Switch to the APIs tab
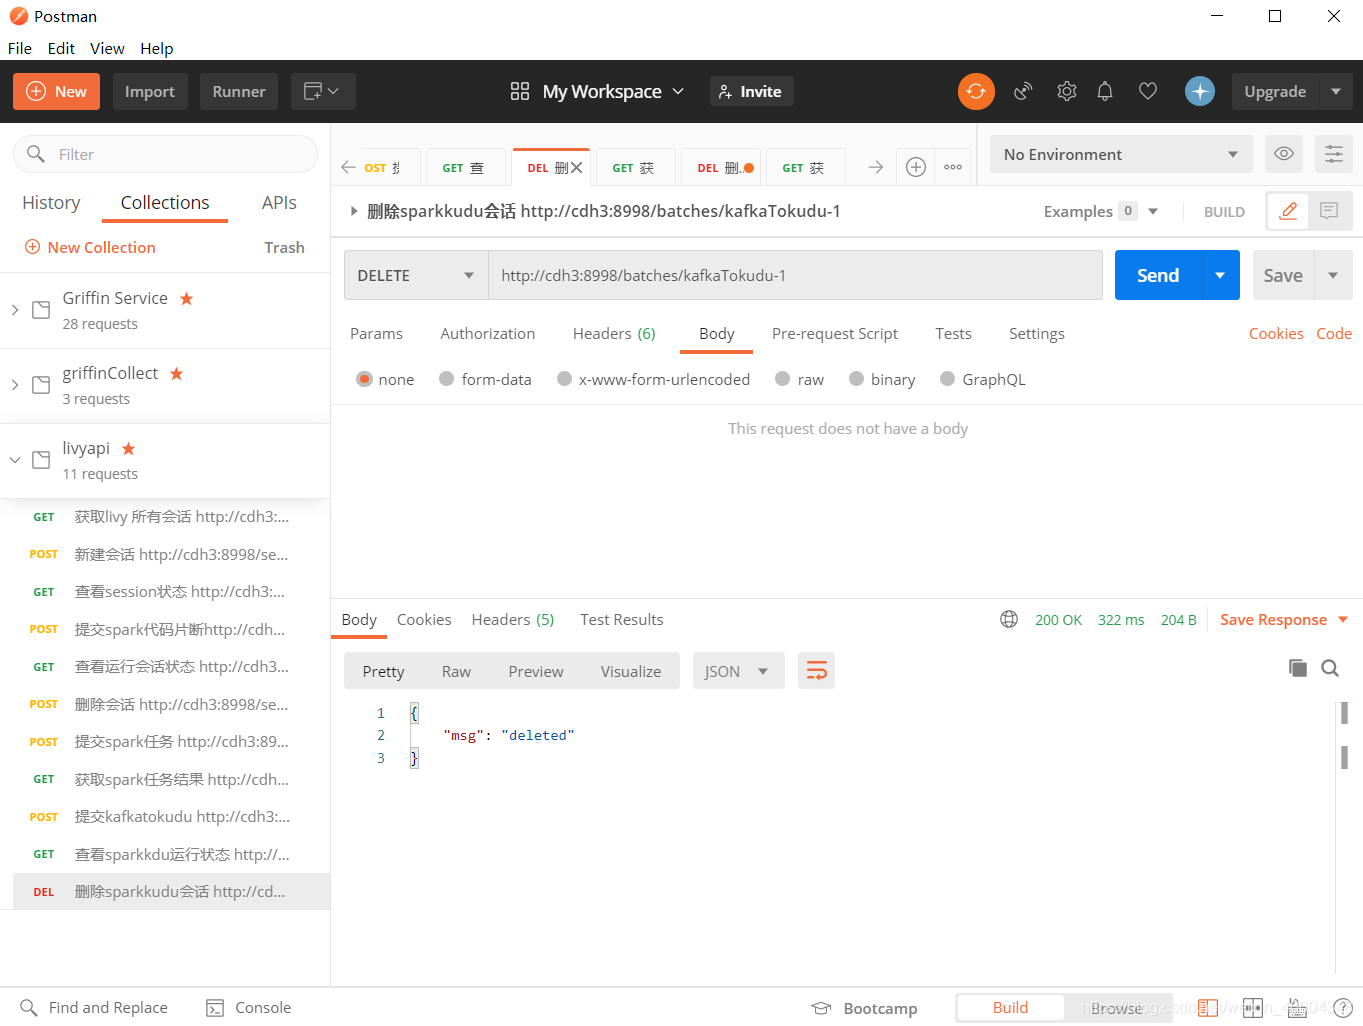The image size is (1363, 1026). click(279, 202)
